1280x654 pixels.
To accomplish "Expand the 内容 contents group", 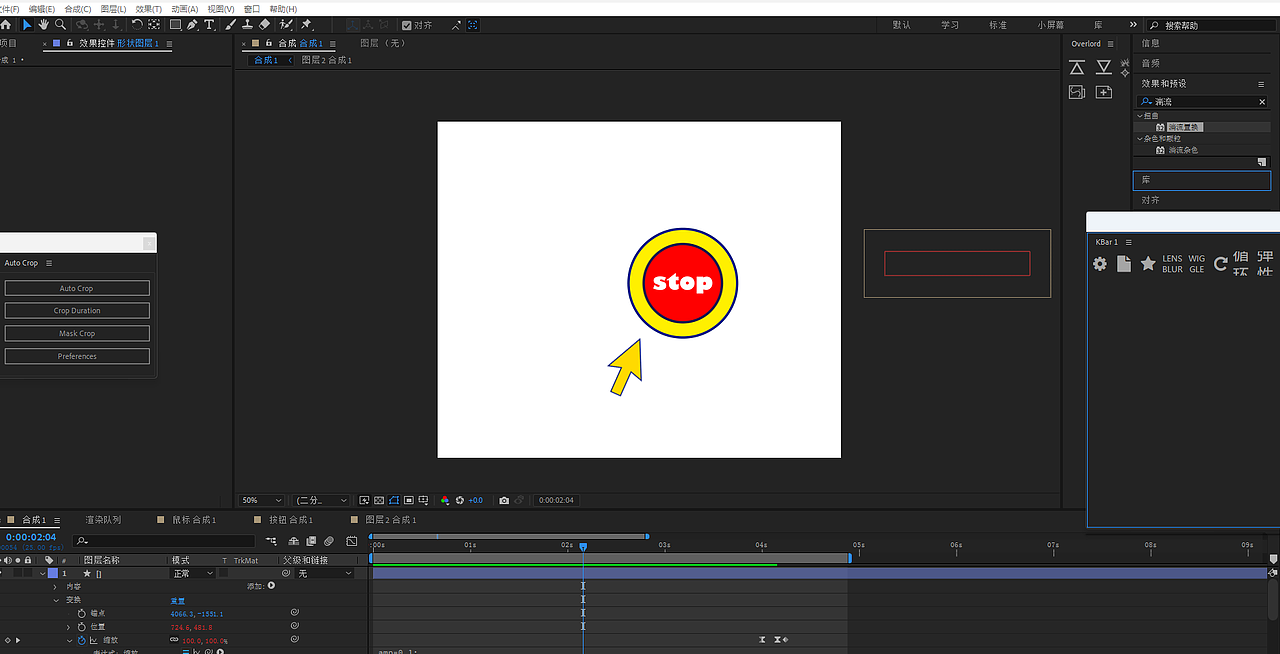I will 57,586.
